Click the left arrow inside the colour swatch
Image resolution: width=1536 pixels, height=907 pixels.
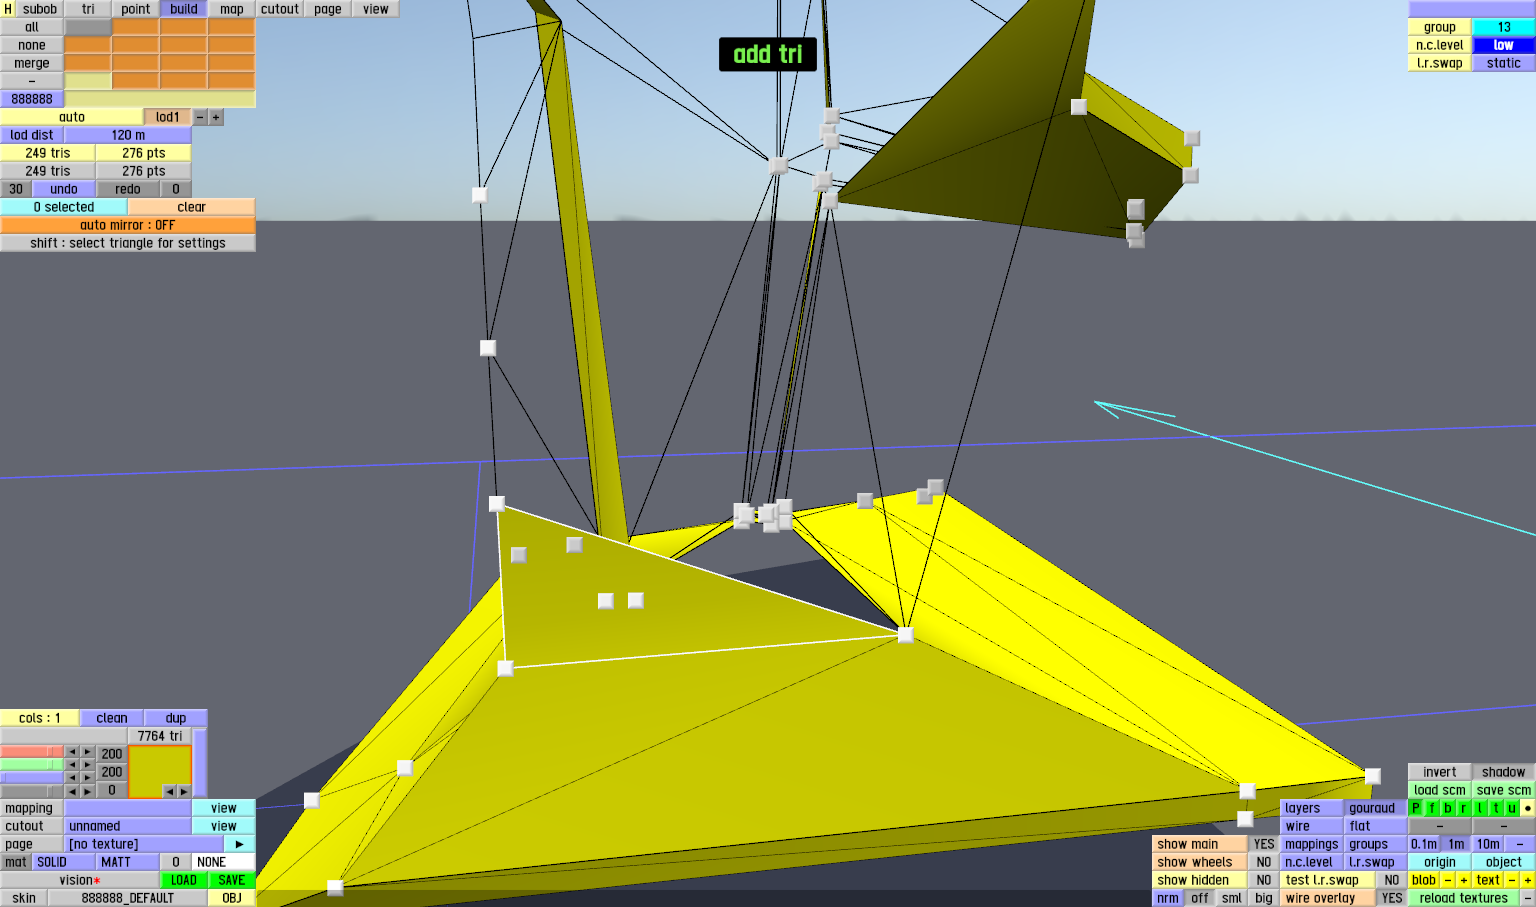pyautogui.click(x=169, y=791)
